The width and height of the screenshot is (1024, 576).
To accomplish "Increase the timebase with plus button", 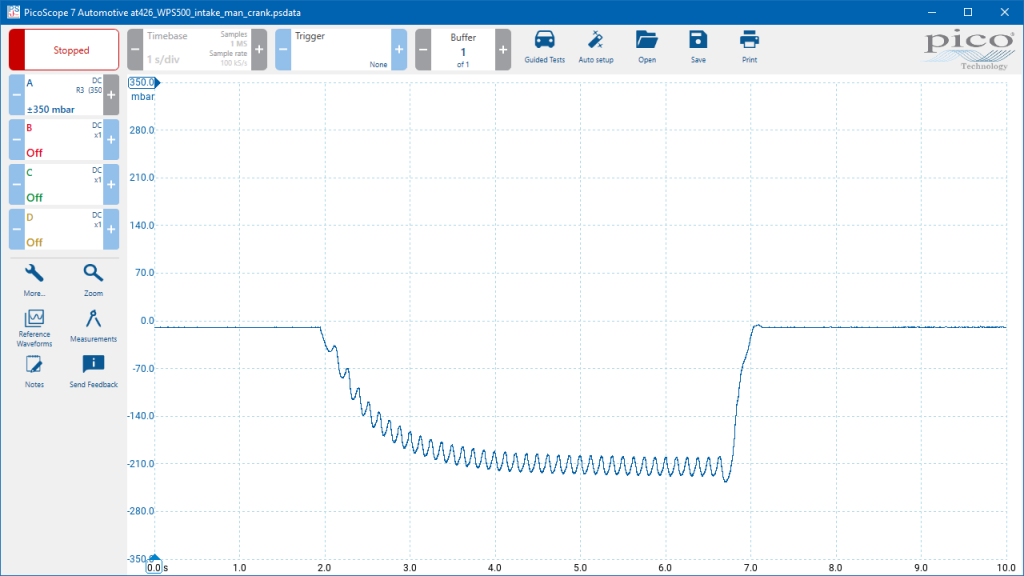I will click(259, 50).
